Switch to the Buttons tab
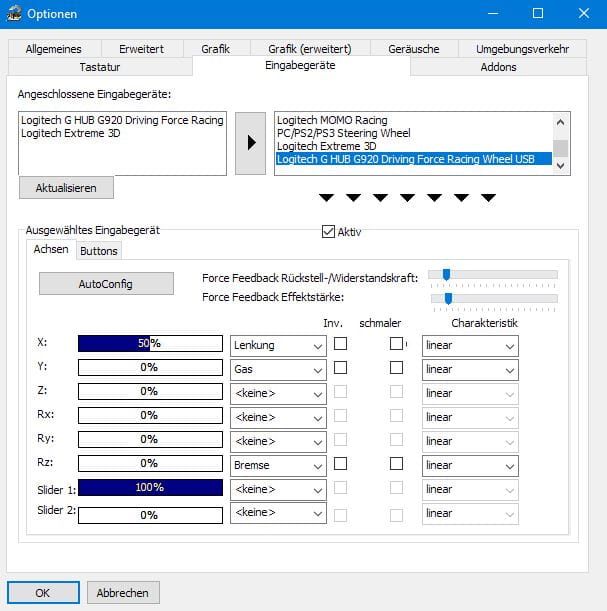This screenshot has width=607, height=611. [x=99, y=251]
